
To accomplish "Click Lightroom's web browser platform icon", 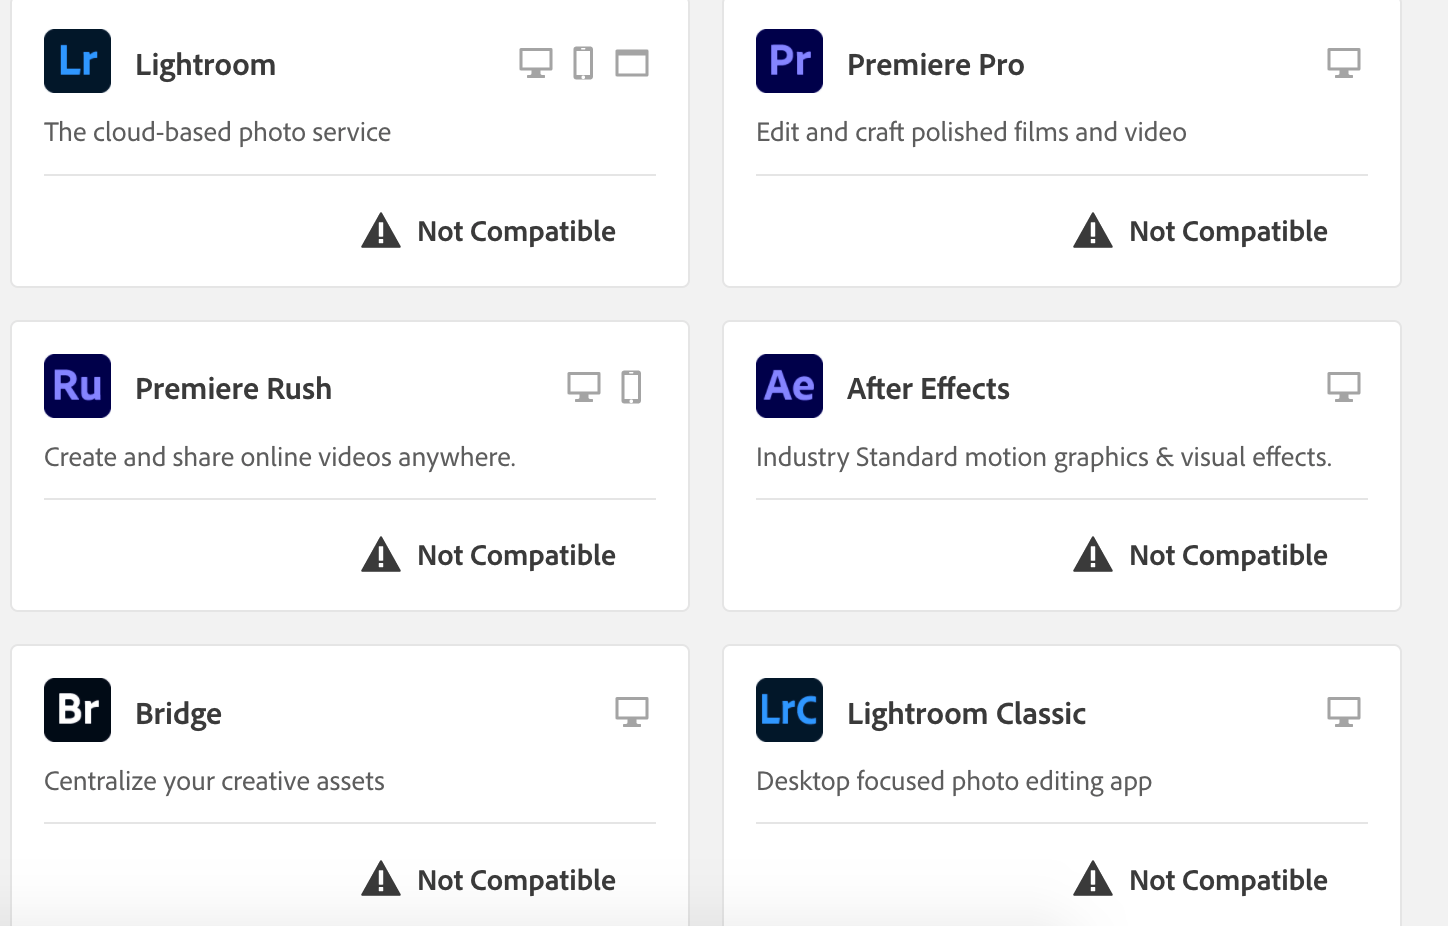I will [x=632, y=63].
